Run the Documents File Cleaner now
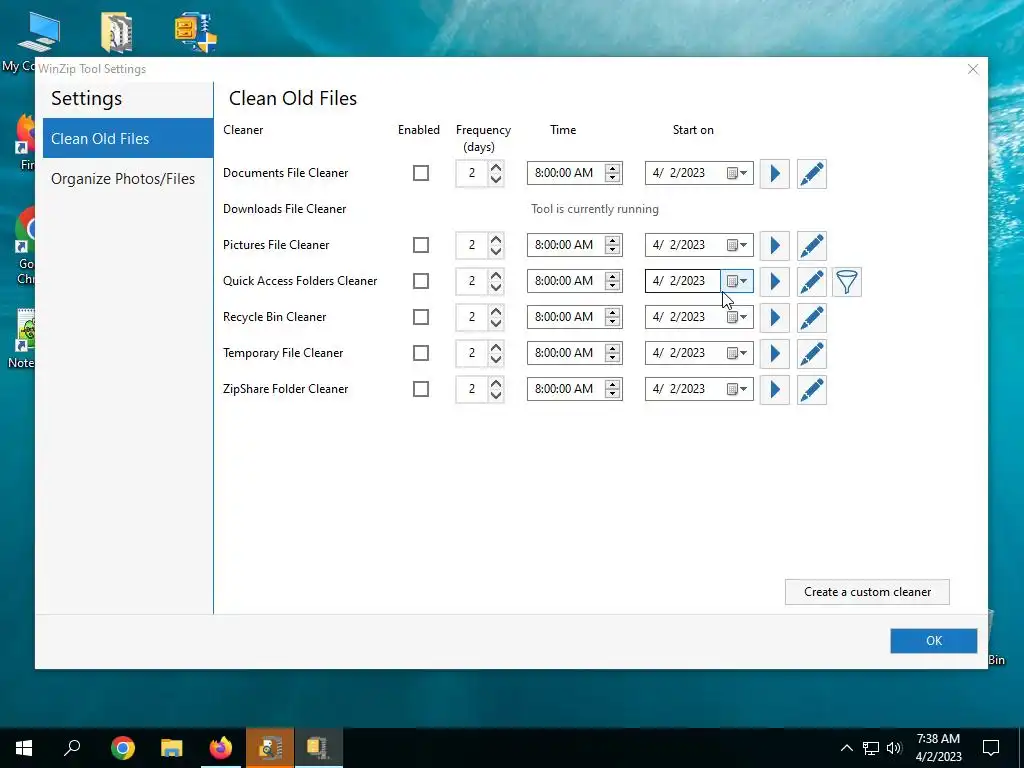This screenshot has width=1024, height=768. pyautogui.click(x=775, y=174)
